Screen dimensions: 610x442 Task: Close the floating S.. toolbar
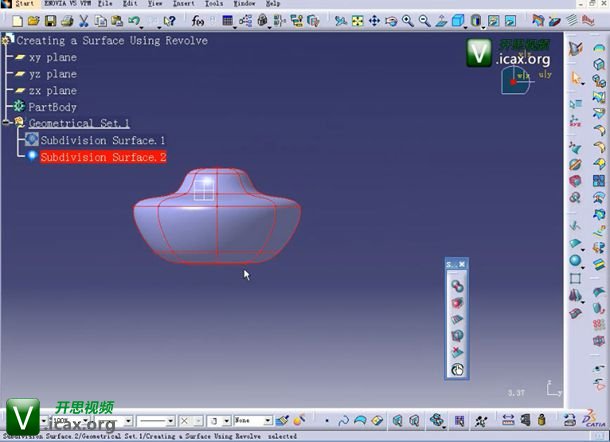(x=462, y=264)
